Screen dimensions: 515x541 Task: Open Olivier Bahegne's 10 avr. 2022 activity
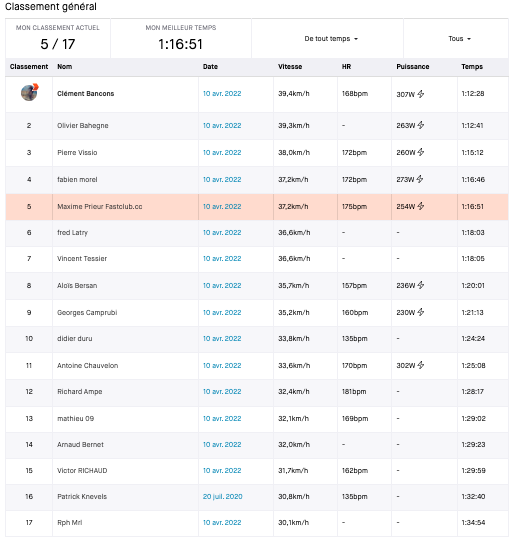(222, 126)
